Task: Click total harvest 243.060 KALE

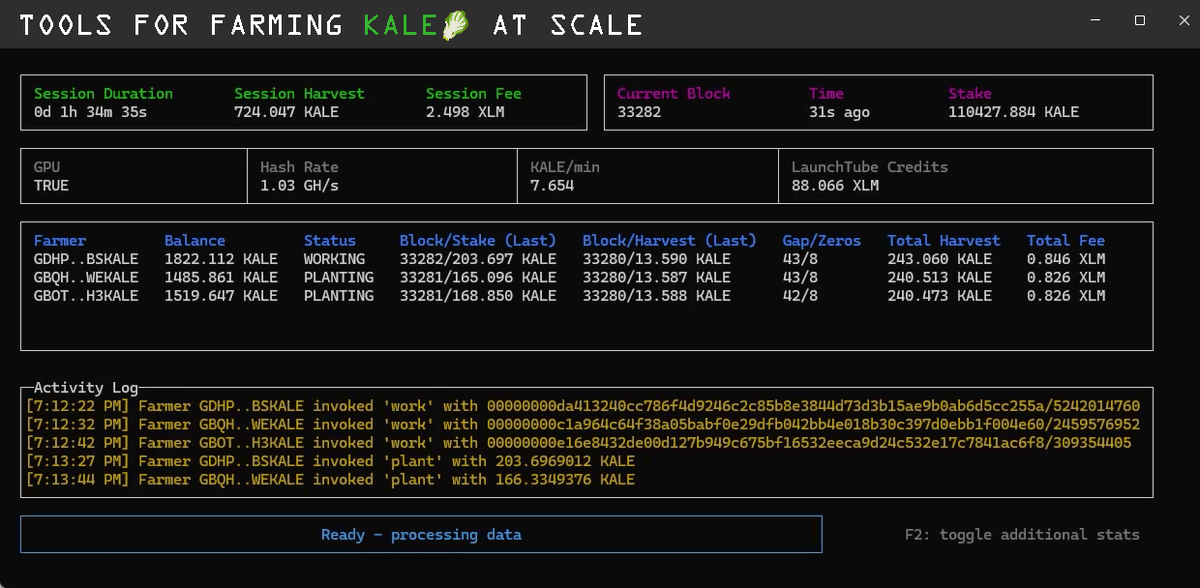Action: 939,259
